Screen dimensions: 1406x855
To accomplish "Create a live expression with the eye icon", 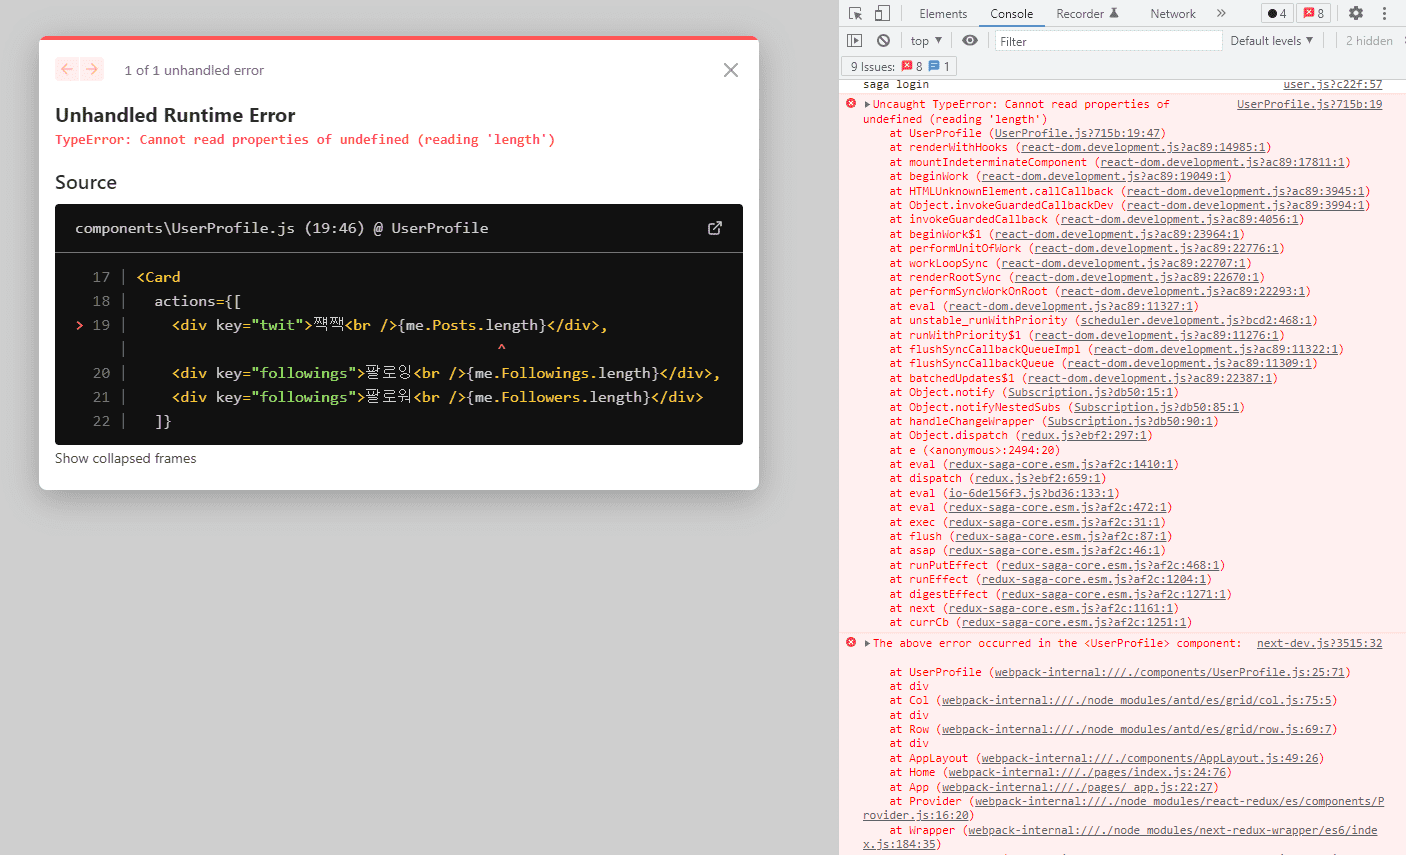I will [970, 41].
